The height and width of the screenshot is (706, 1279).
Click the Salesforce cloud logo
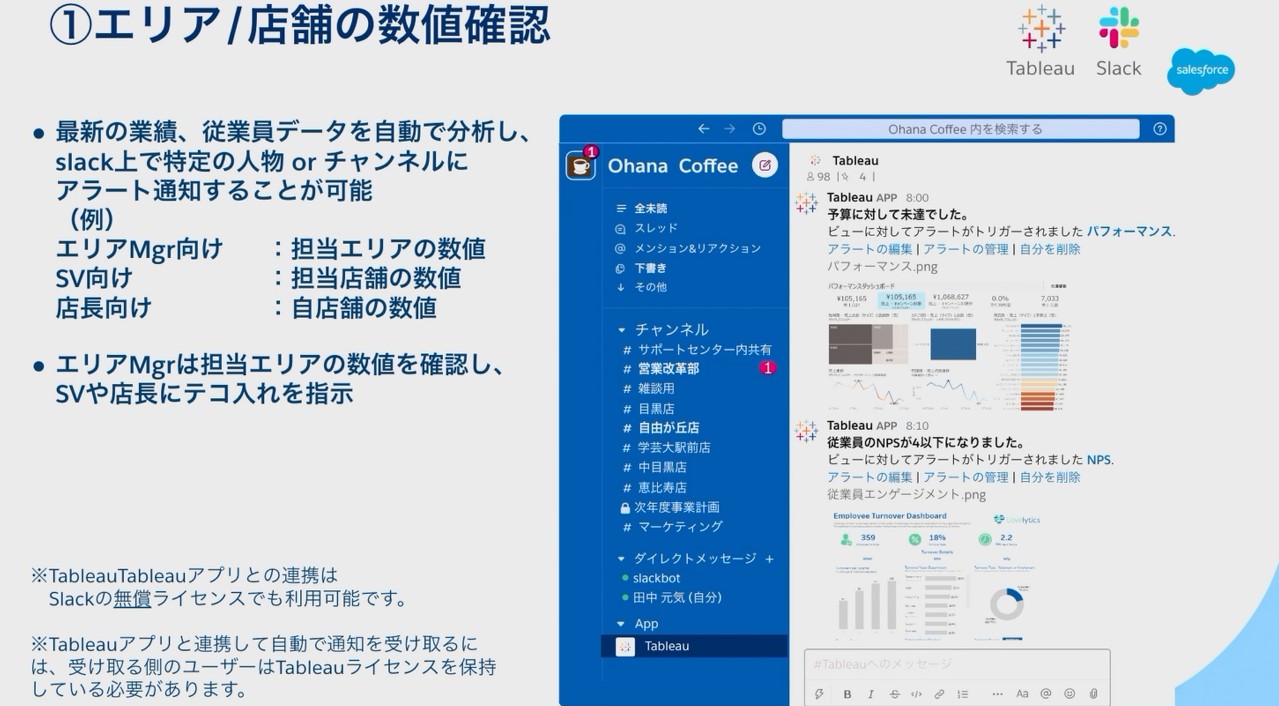tap(1200, 70)
